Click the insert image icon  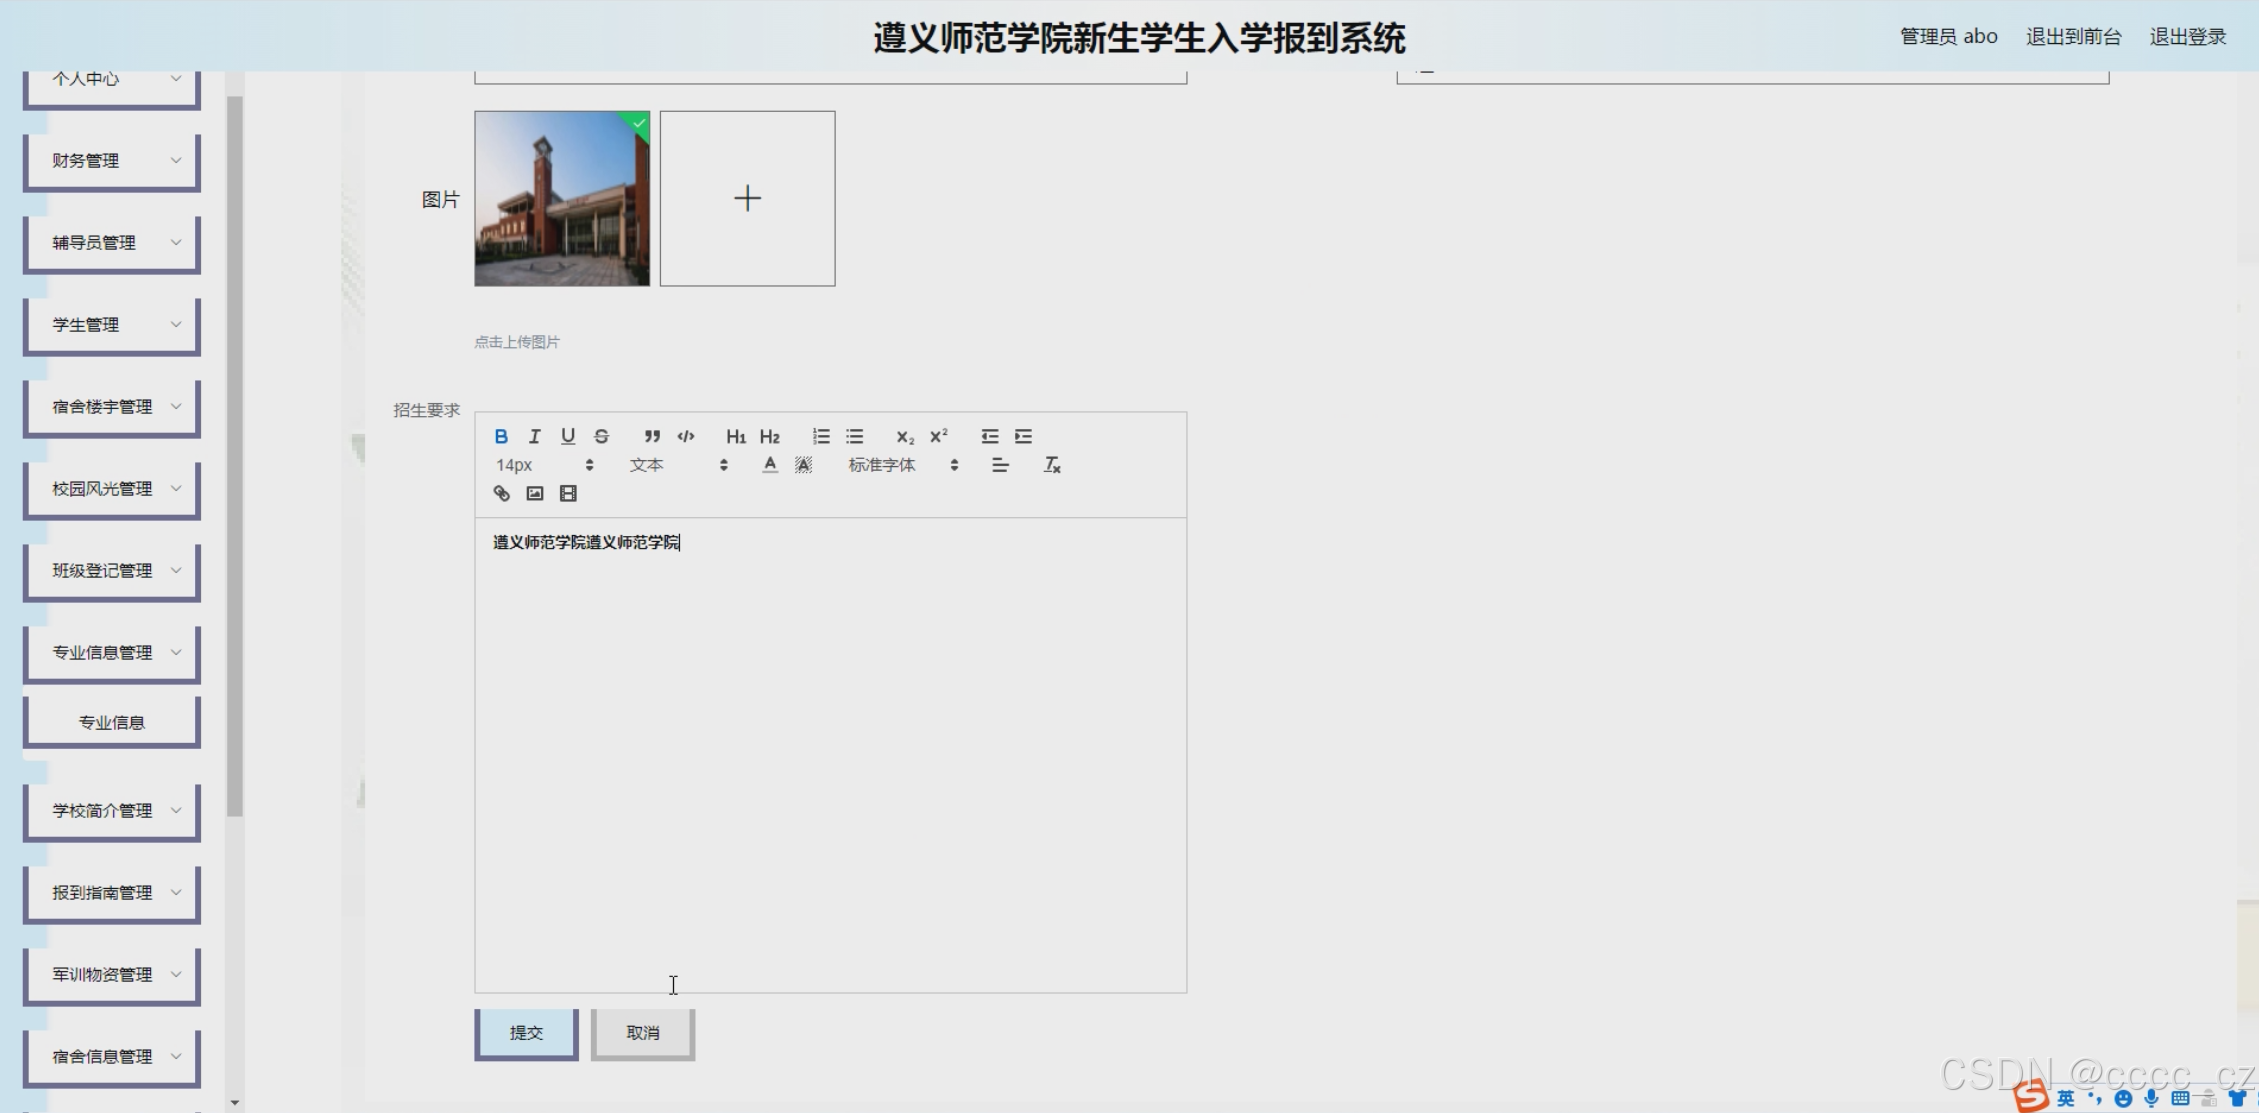coord(535,493)
